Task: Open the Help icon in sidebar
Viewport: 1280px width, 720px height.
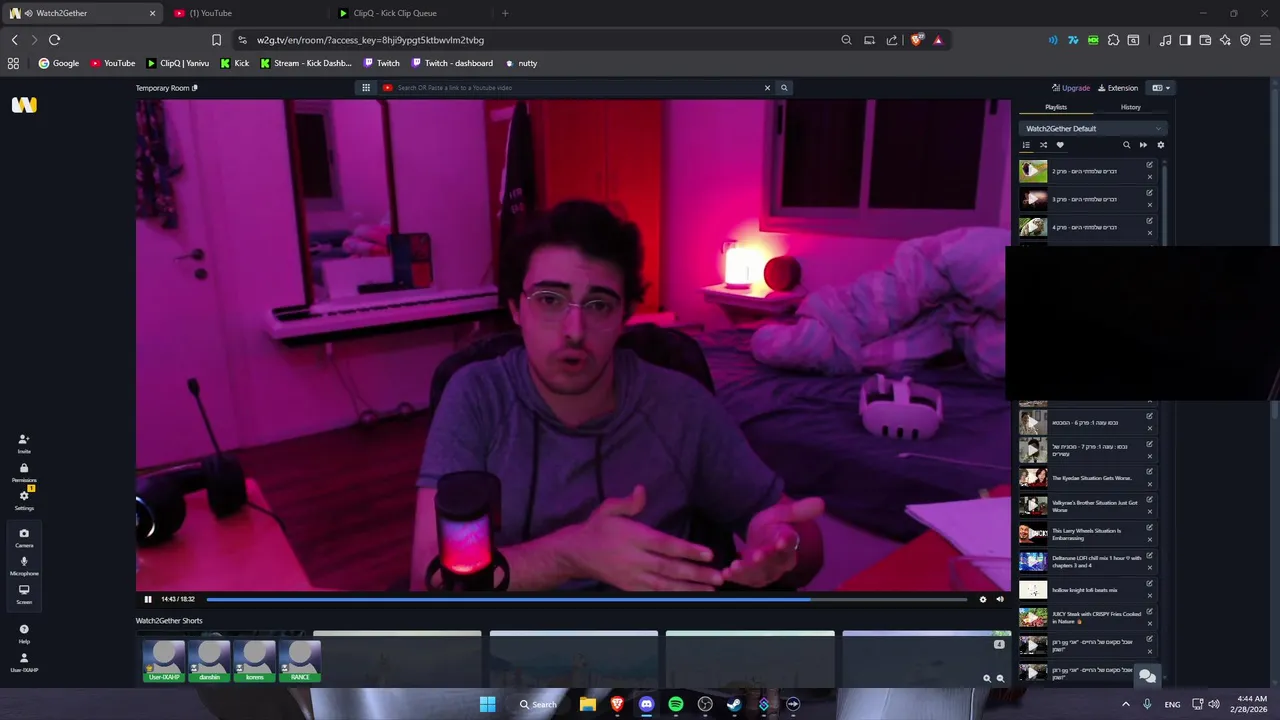Action: click(x=24, y=633)
